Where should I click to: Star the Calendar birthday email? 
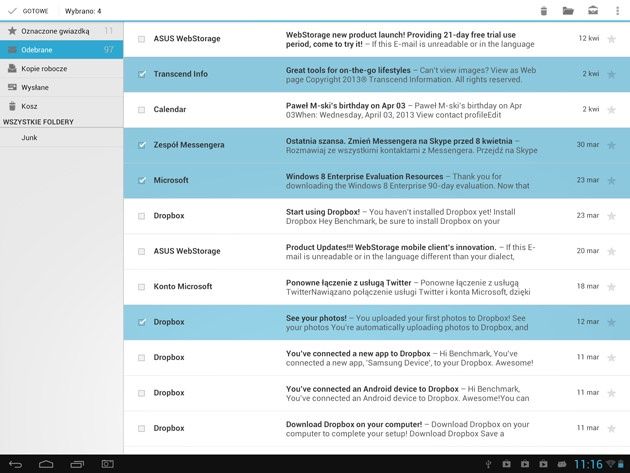[x=612, y=110]
